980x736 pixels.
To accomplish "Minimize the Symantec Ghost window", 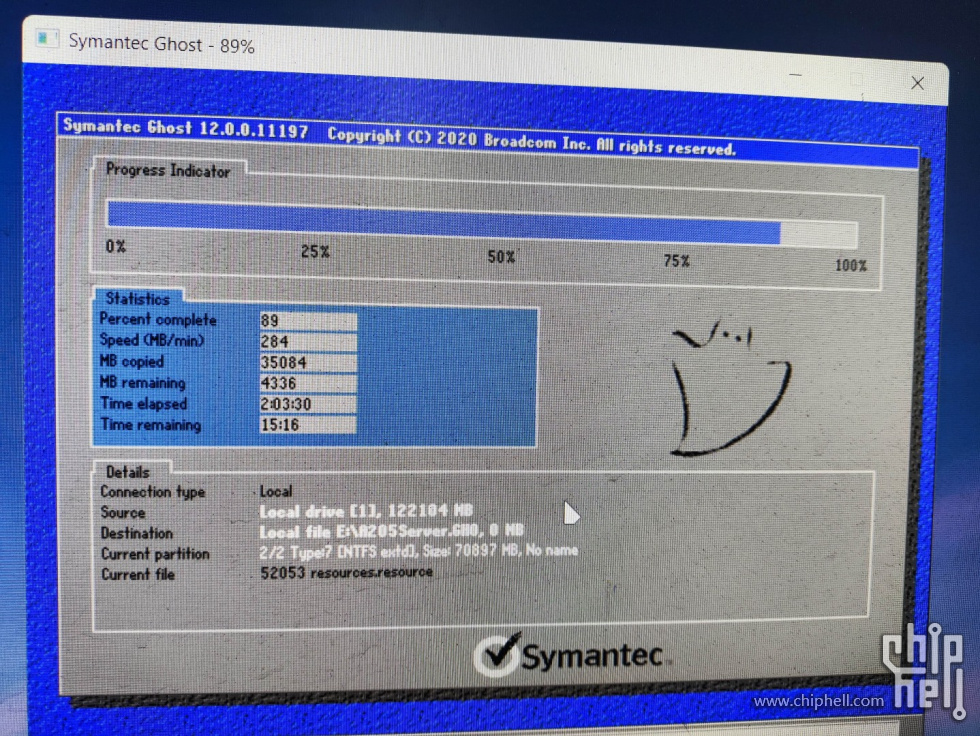I will [x=795, y=74].
